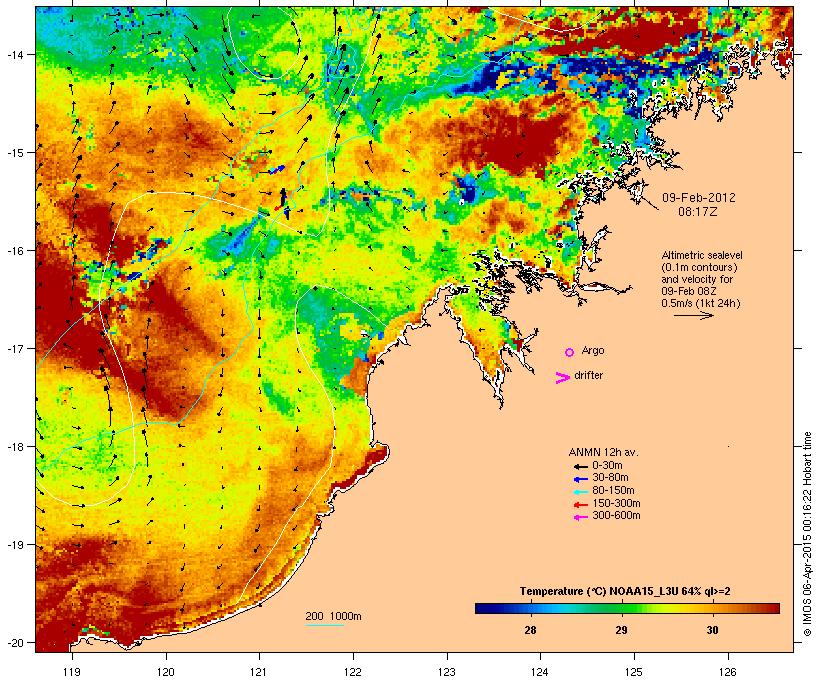Click the -17 latitude axis label
Image resolution: width=820 pixels, height=680 pixels.
15,348
